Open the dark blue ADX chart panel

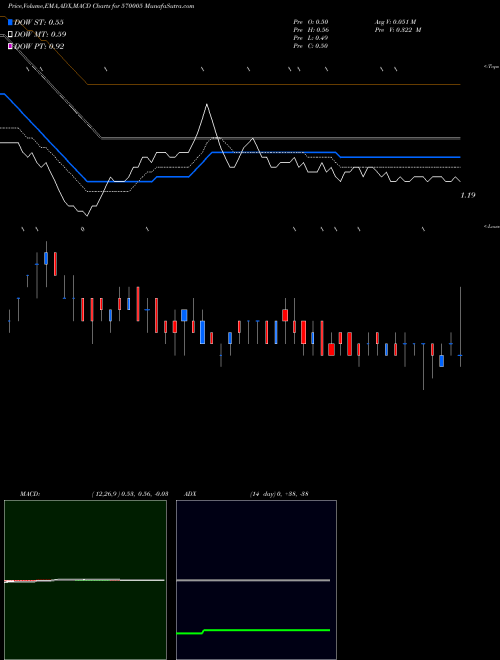tap(256, 580)
